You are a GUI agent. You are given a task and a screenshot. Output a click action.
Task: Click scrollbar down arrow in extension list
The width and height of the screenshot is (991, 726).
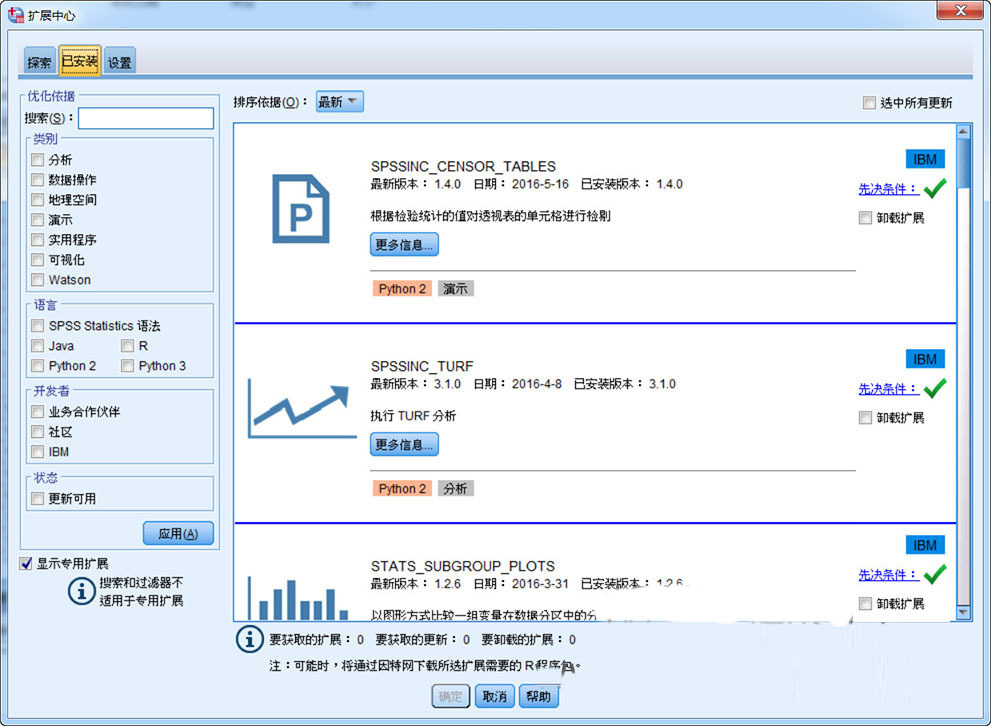coord(964,611)
